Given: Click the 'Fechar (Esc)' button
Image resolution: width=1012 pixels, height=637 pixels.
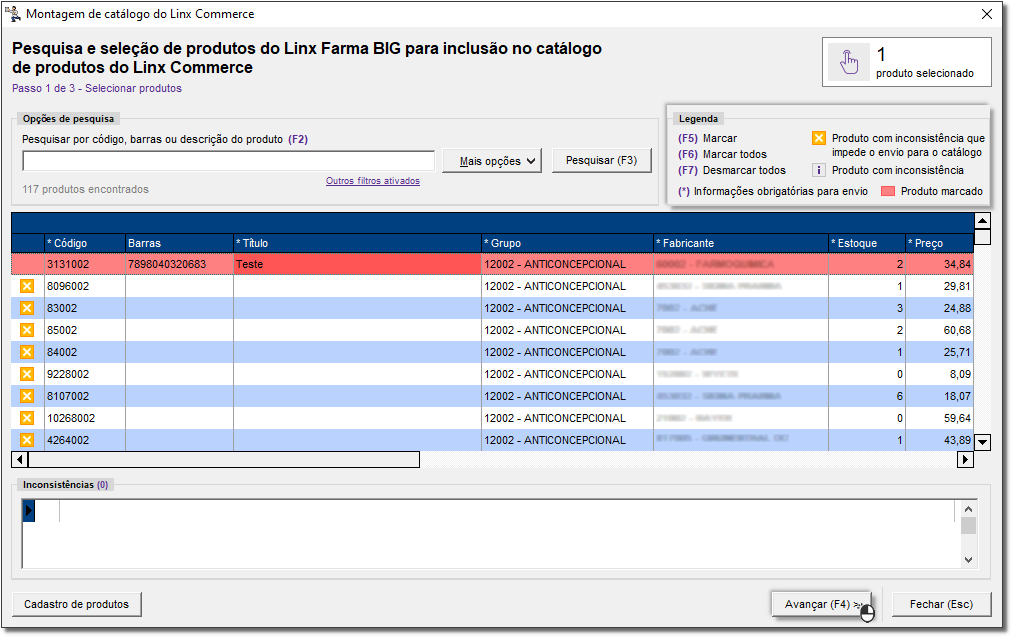Looking at the screenshot, I should [942, 604].
